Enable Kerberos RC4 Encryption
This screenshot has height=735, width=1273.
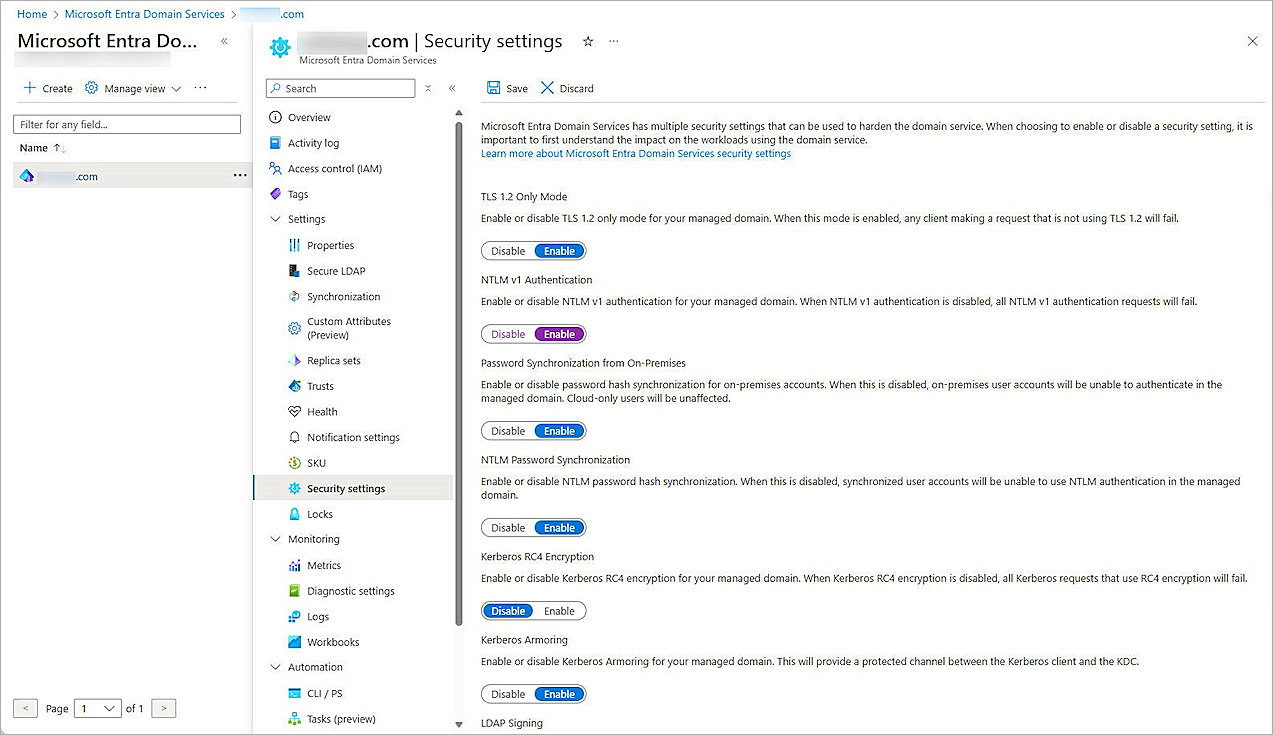[558, 610]
